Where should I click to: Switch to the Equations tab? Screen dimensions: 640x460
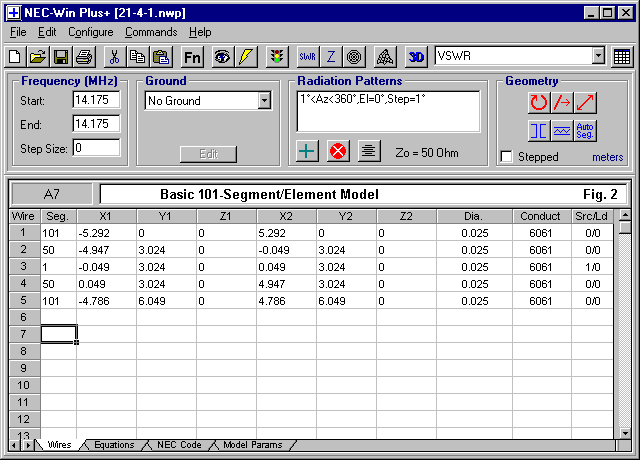(x=114, y=445)
